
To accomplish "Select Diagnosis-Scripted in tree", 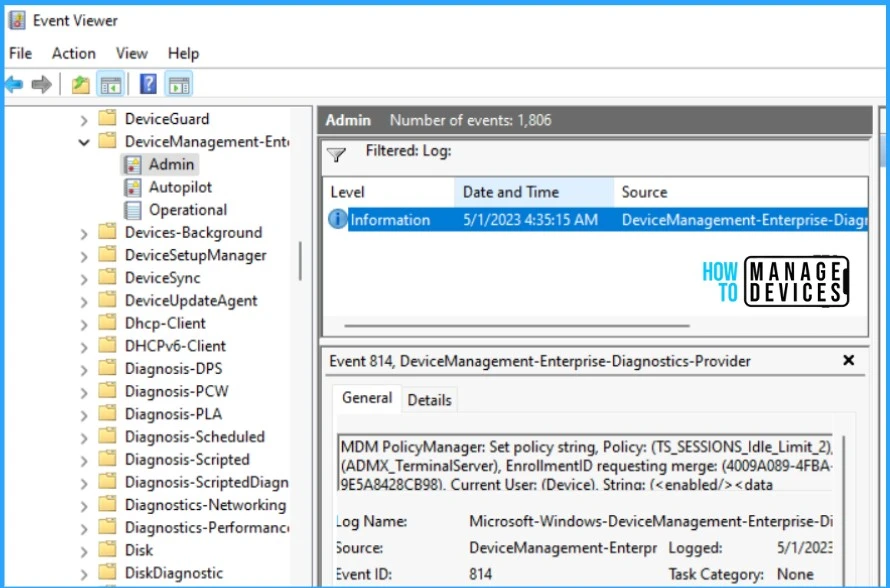I will point(187,460).
